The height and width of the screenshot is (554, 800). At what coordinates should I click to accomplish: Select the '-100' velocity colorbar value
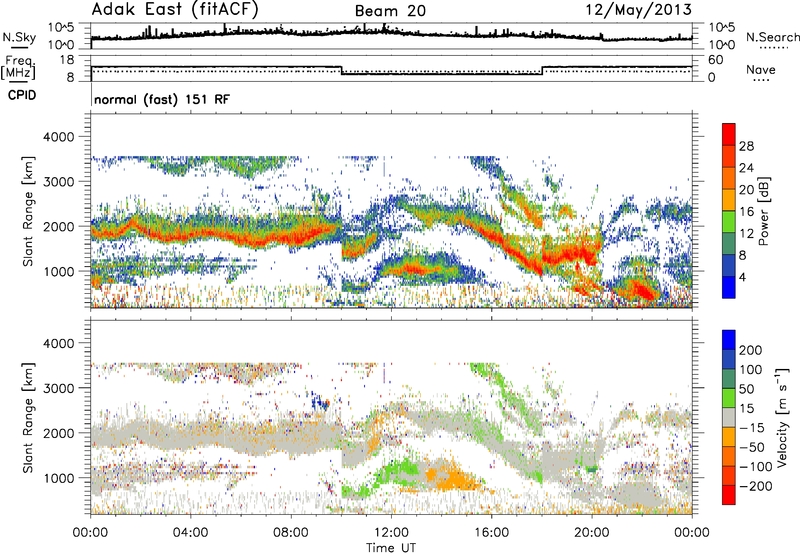pyautogui.click(x=756, y=467)
